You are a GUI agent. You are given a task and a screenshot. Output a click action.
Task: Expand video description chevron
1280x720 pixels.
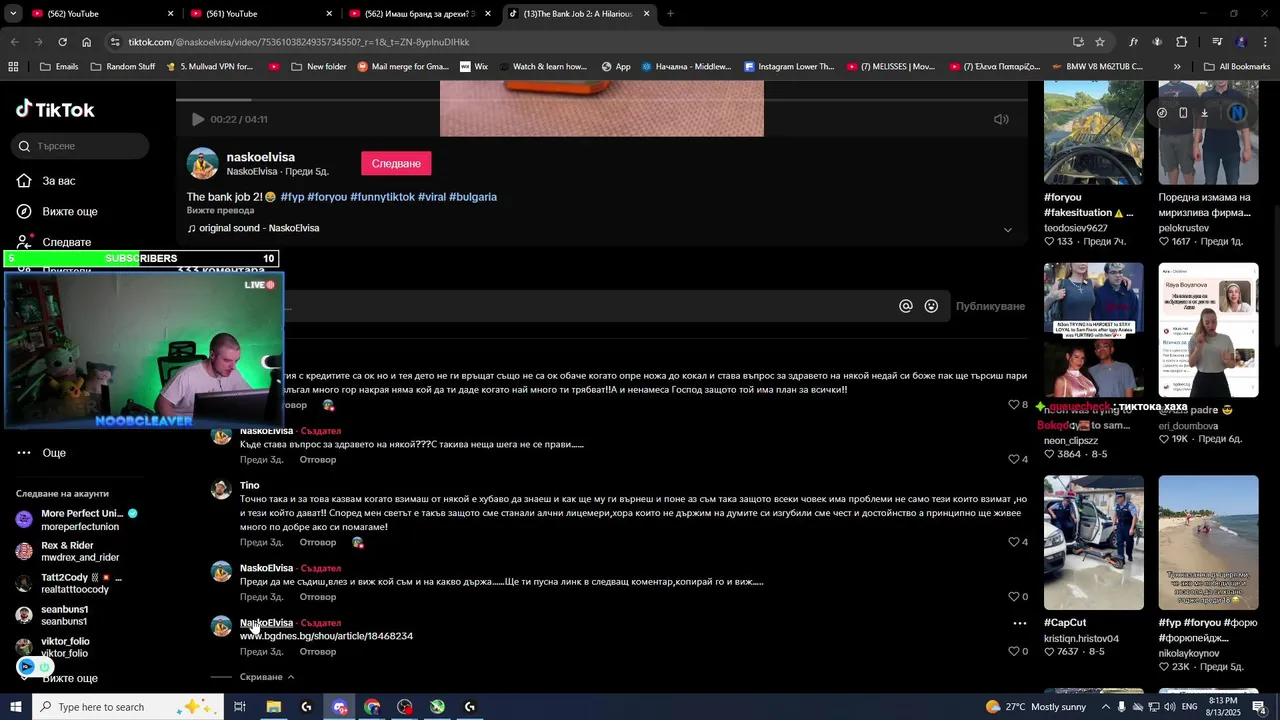[1007, 230]
